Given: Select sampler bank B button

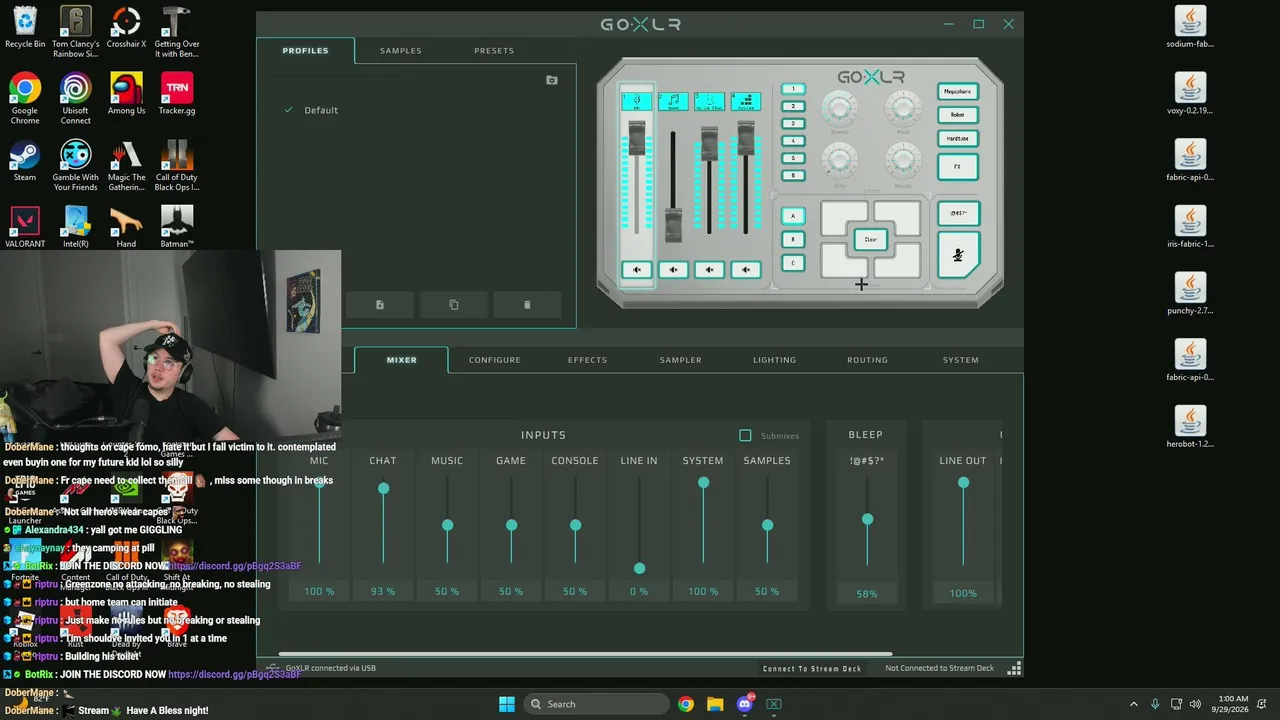Looking at the screenshot, I should (x=793, y=240).
